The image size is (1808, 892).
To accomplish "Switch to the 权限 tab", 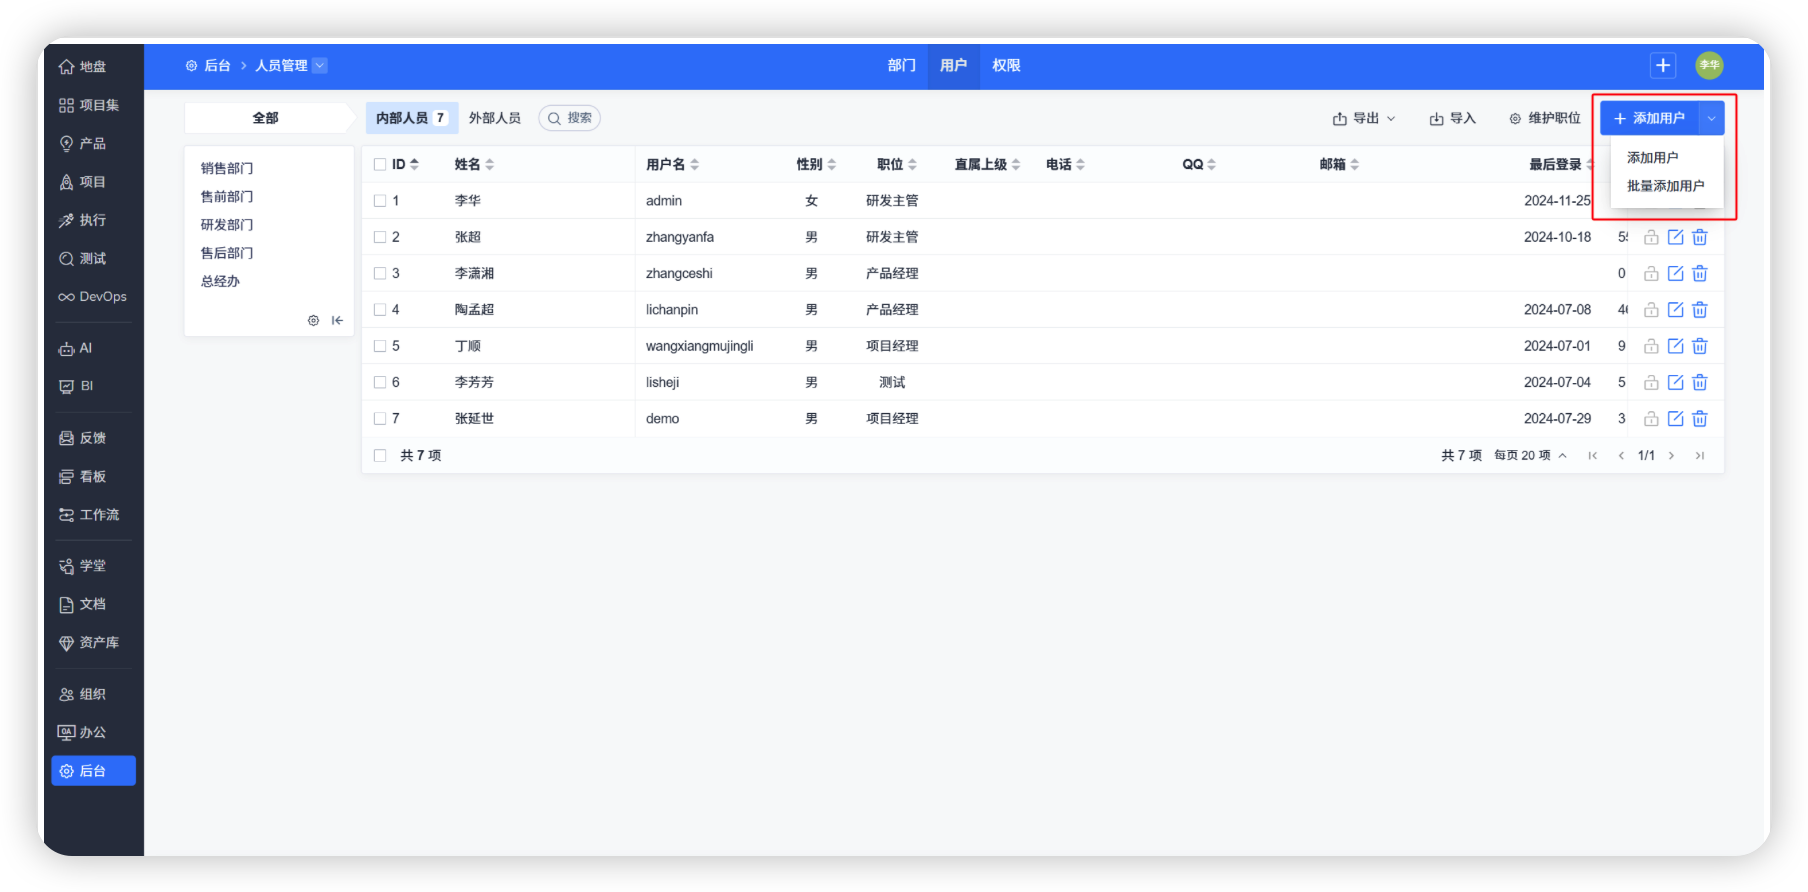I will pos(1006,65).
